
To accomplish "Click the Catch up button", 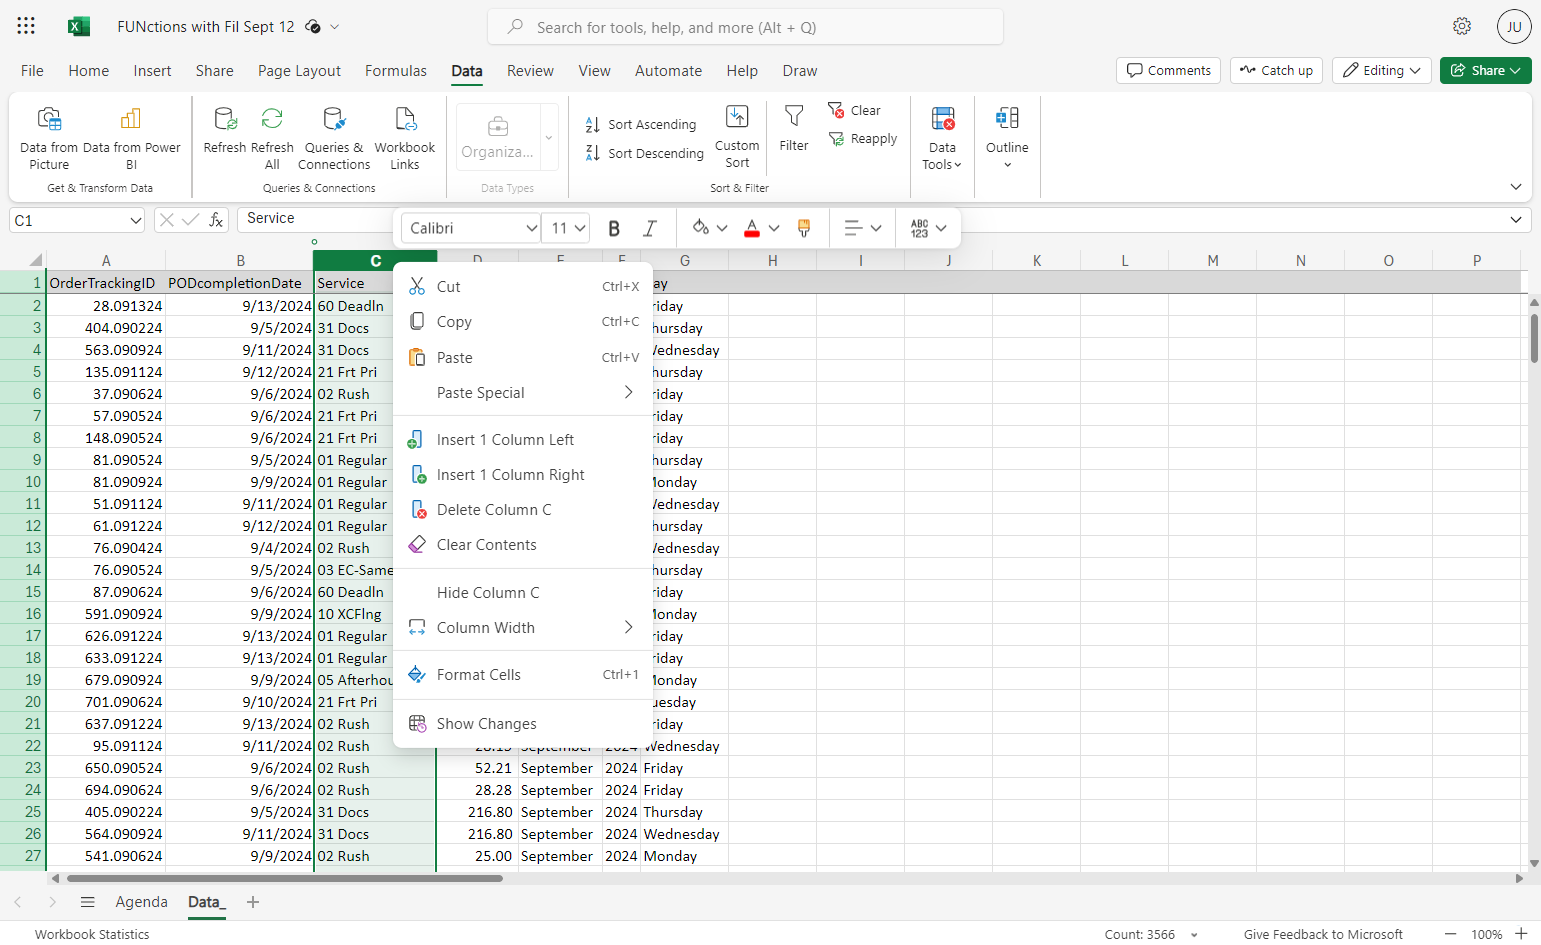I will [1276, 70].
